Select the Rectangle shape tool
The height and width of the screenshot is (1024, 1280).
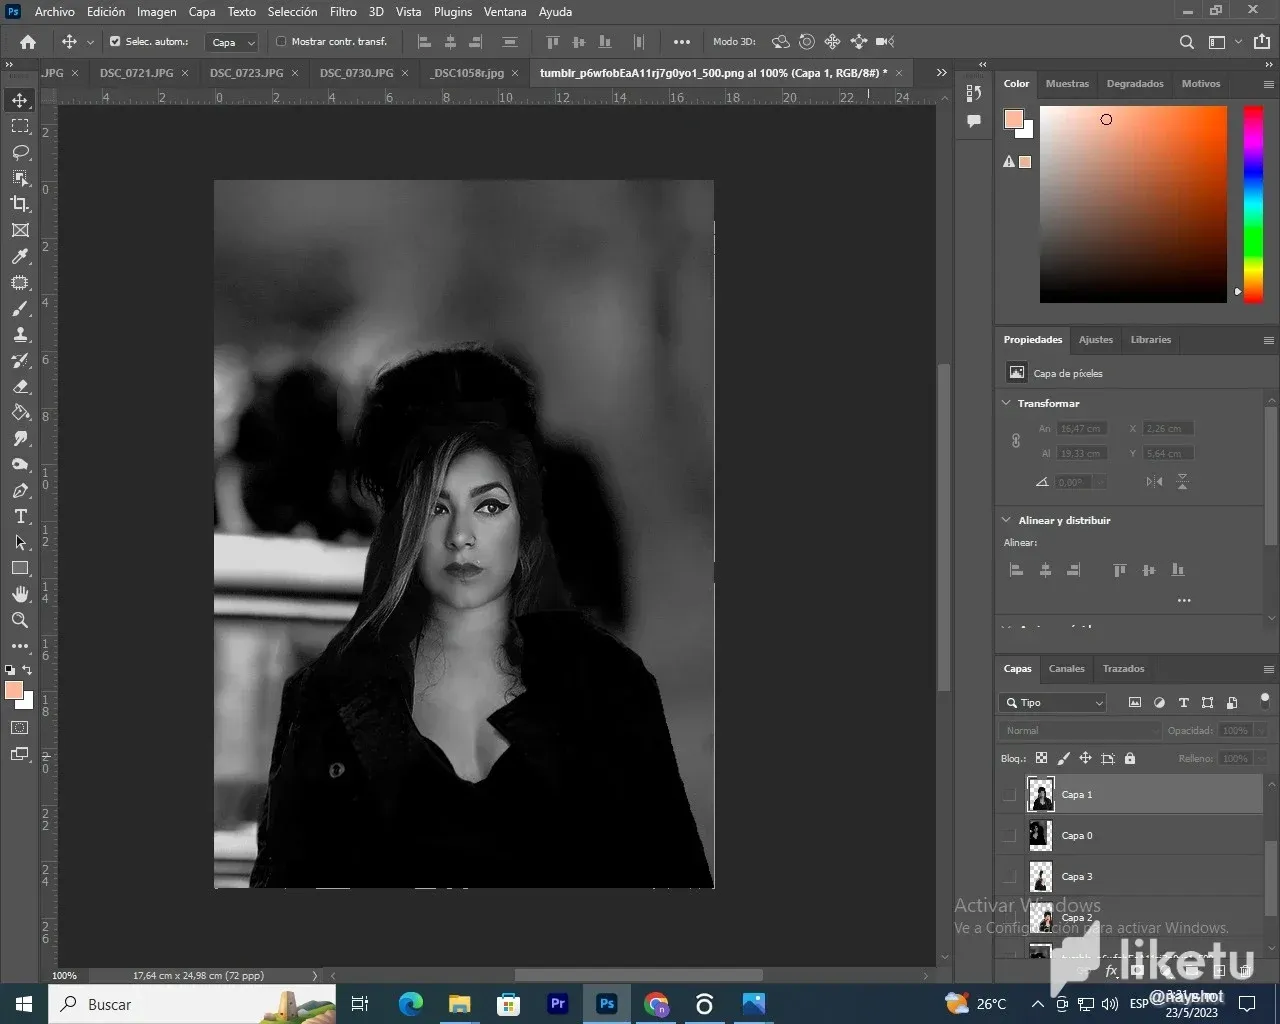point(20,568)
